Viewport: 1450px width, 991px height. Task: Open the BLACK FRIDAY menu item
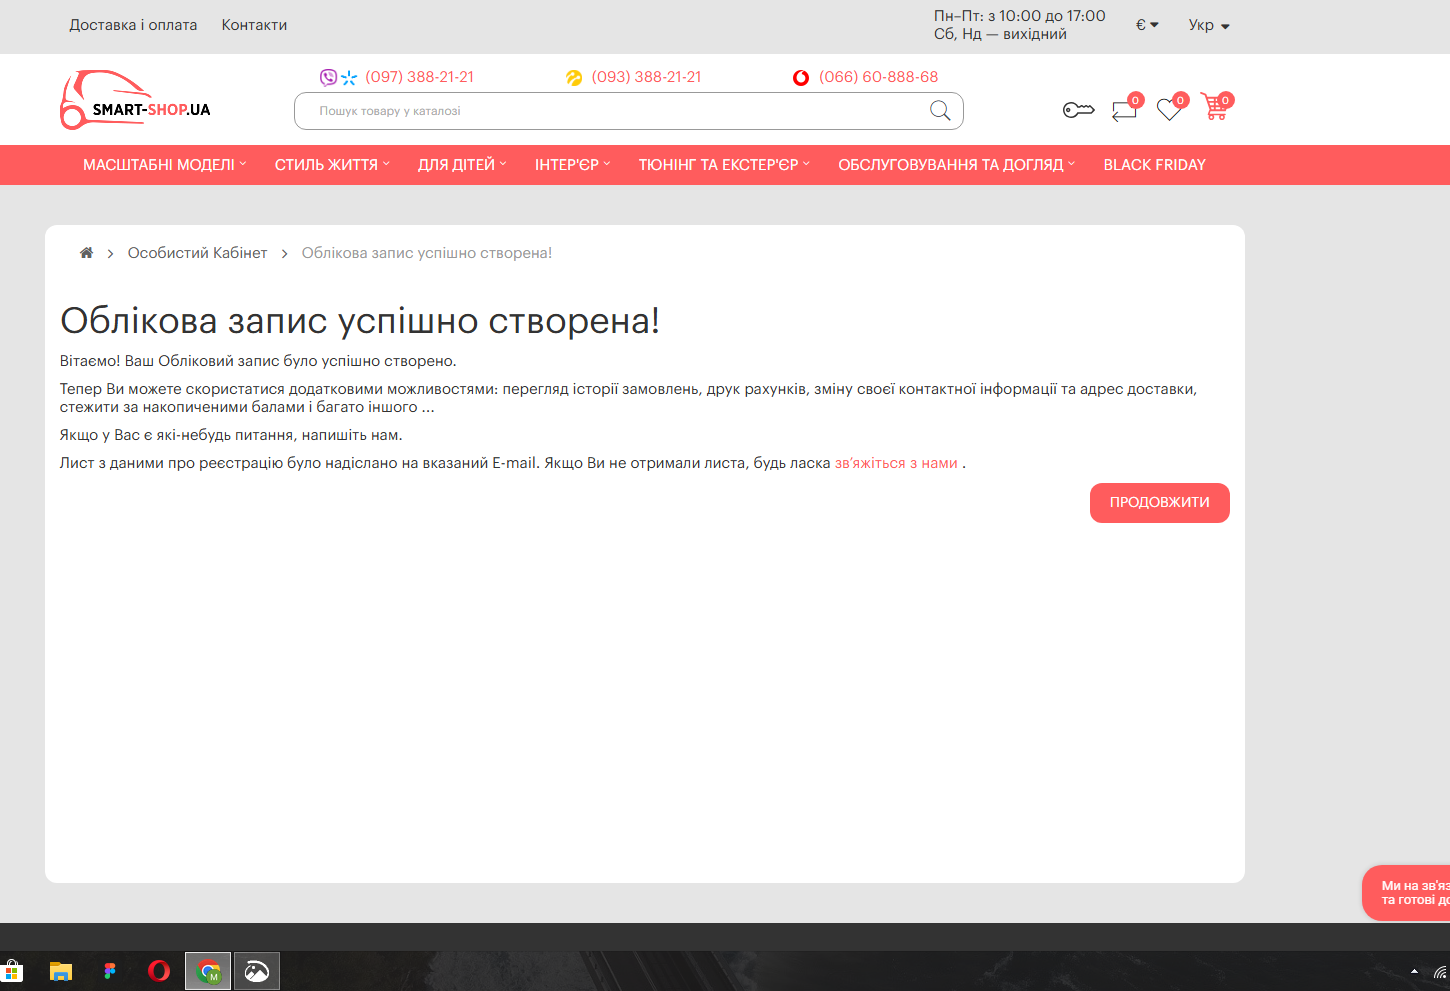[1154, 165]
